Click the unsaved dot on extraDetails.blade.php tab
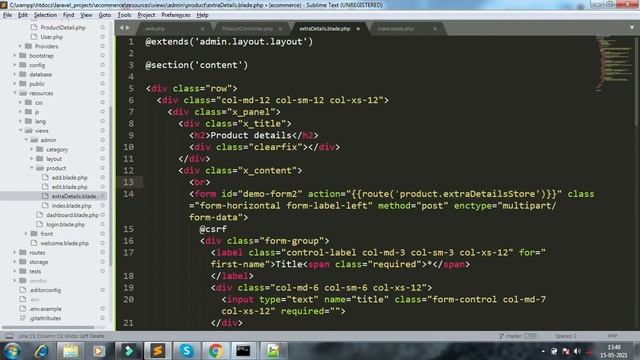 click(358, 29)
